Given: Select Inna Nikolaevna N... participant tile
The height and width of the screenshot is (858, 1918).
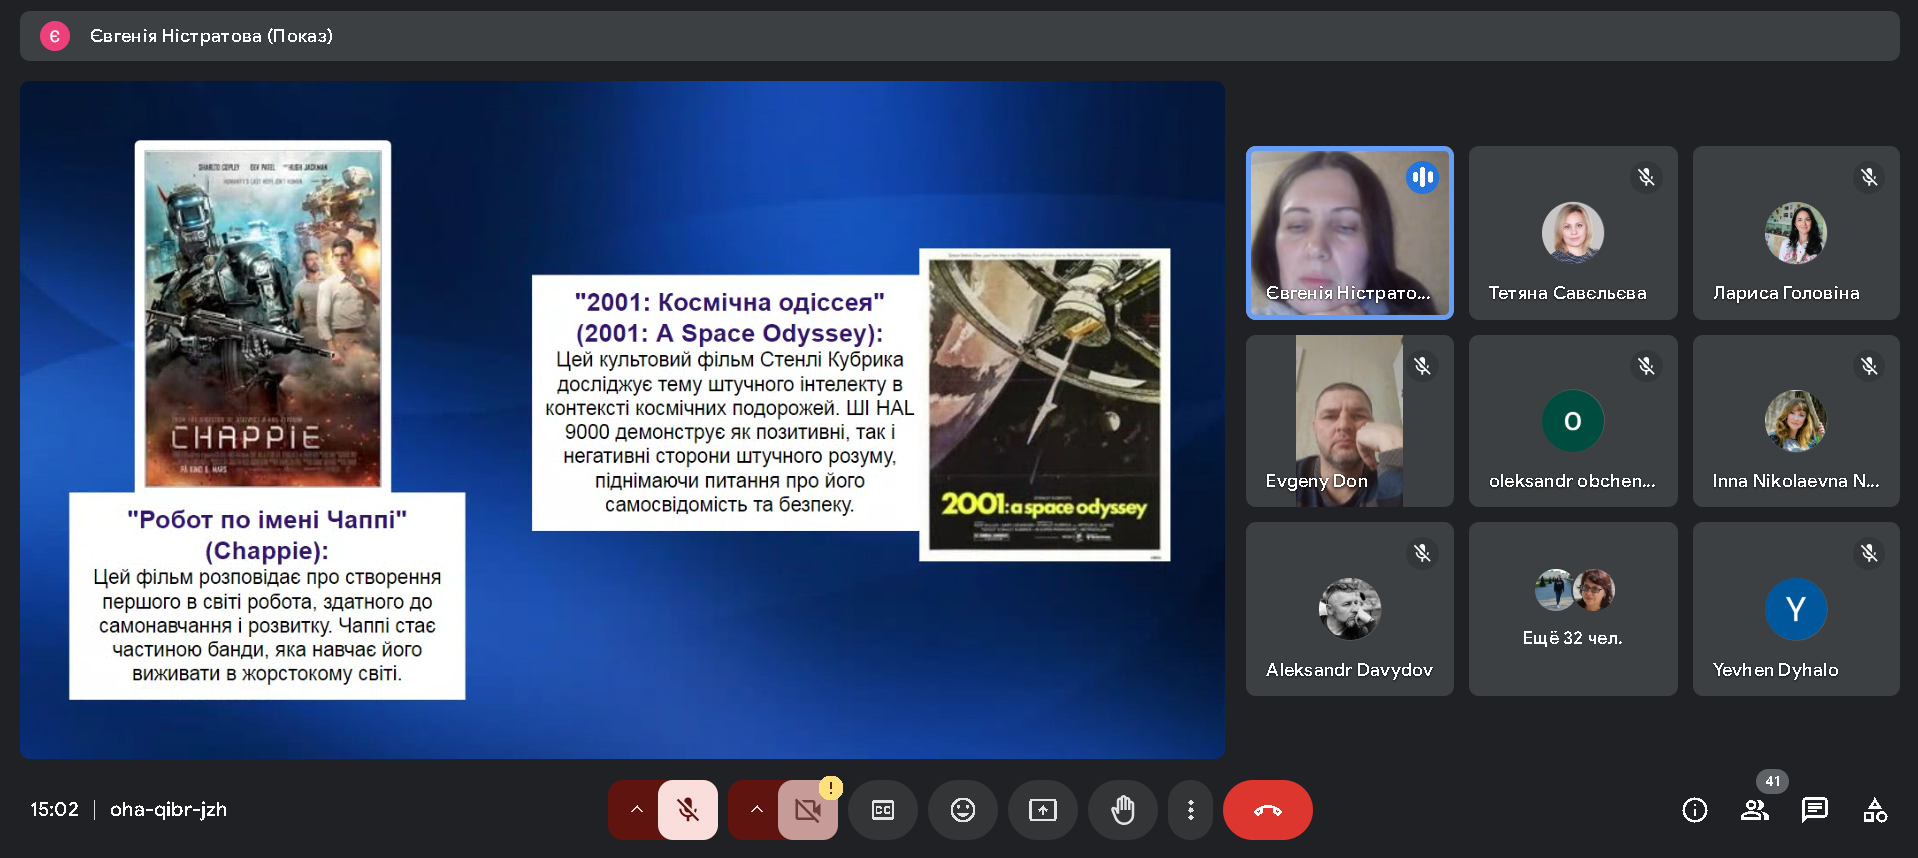Looking at the screenshot, I should point(1796,421).
